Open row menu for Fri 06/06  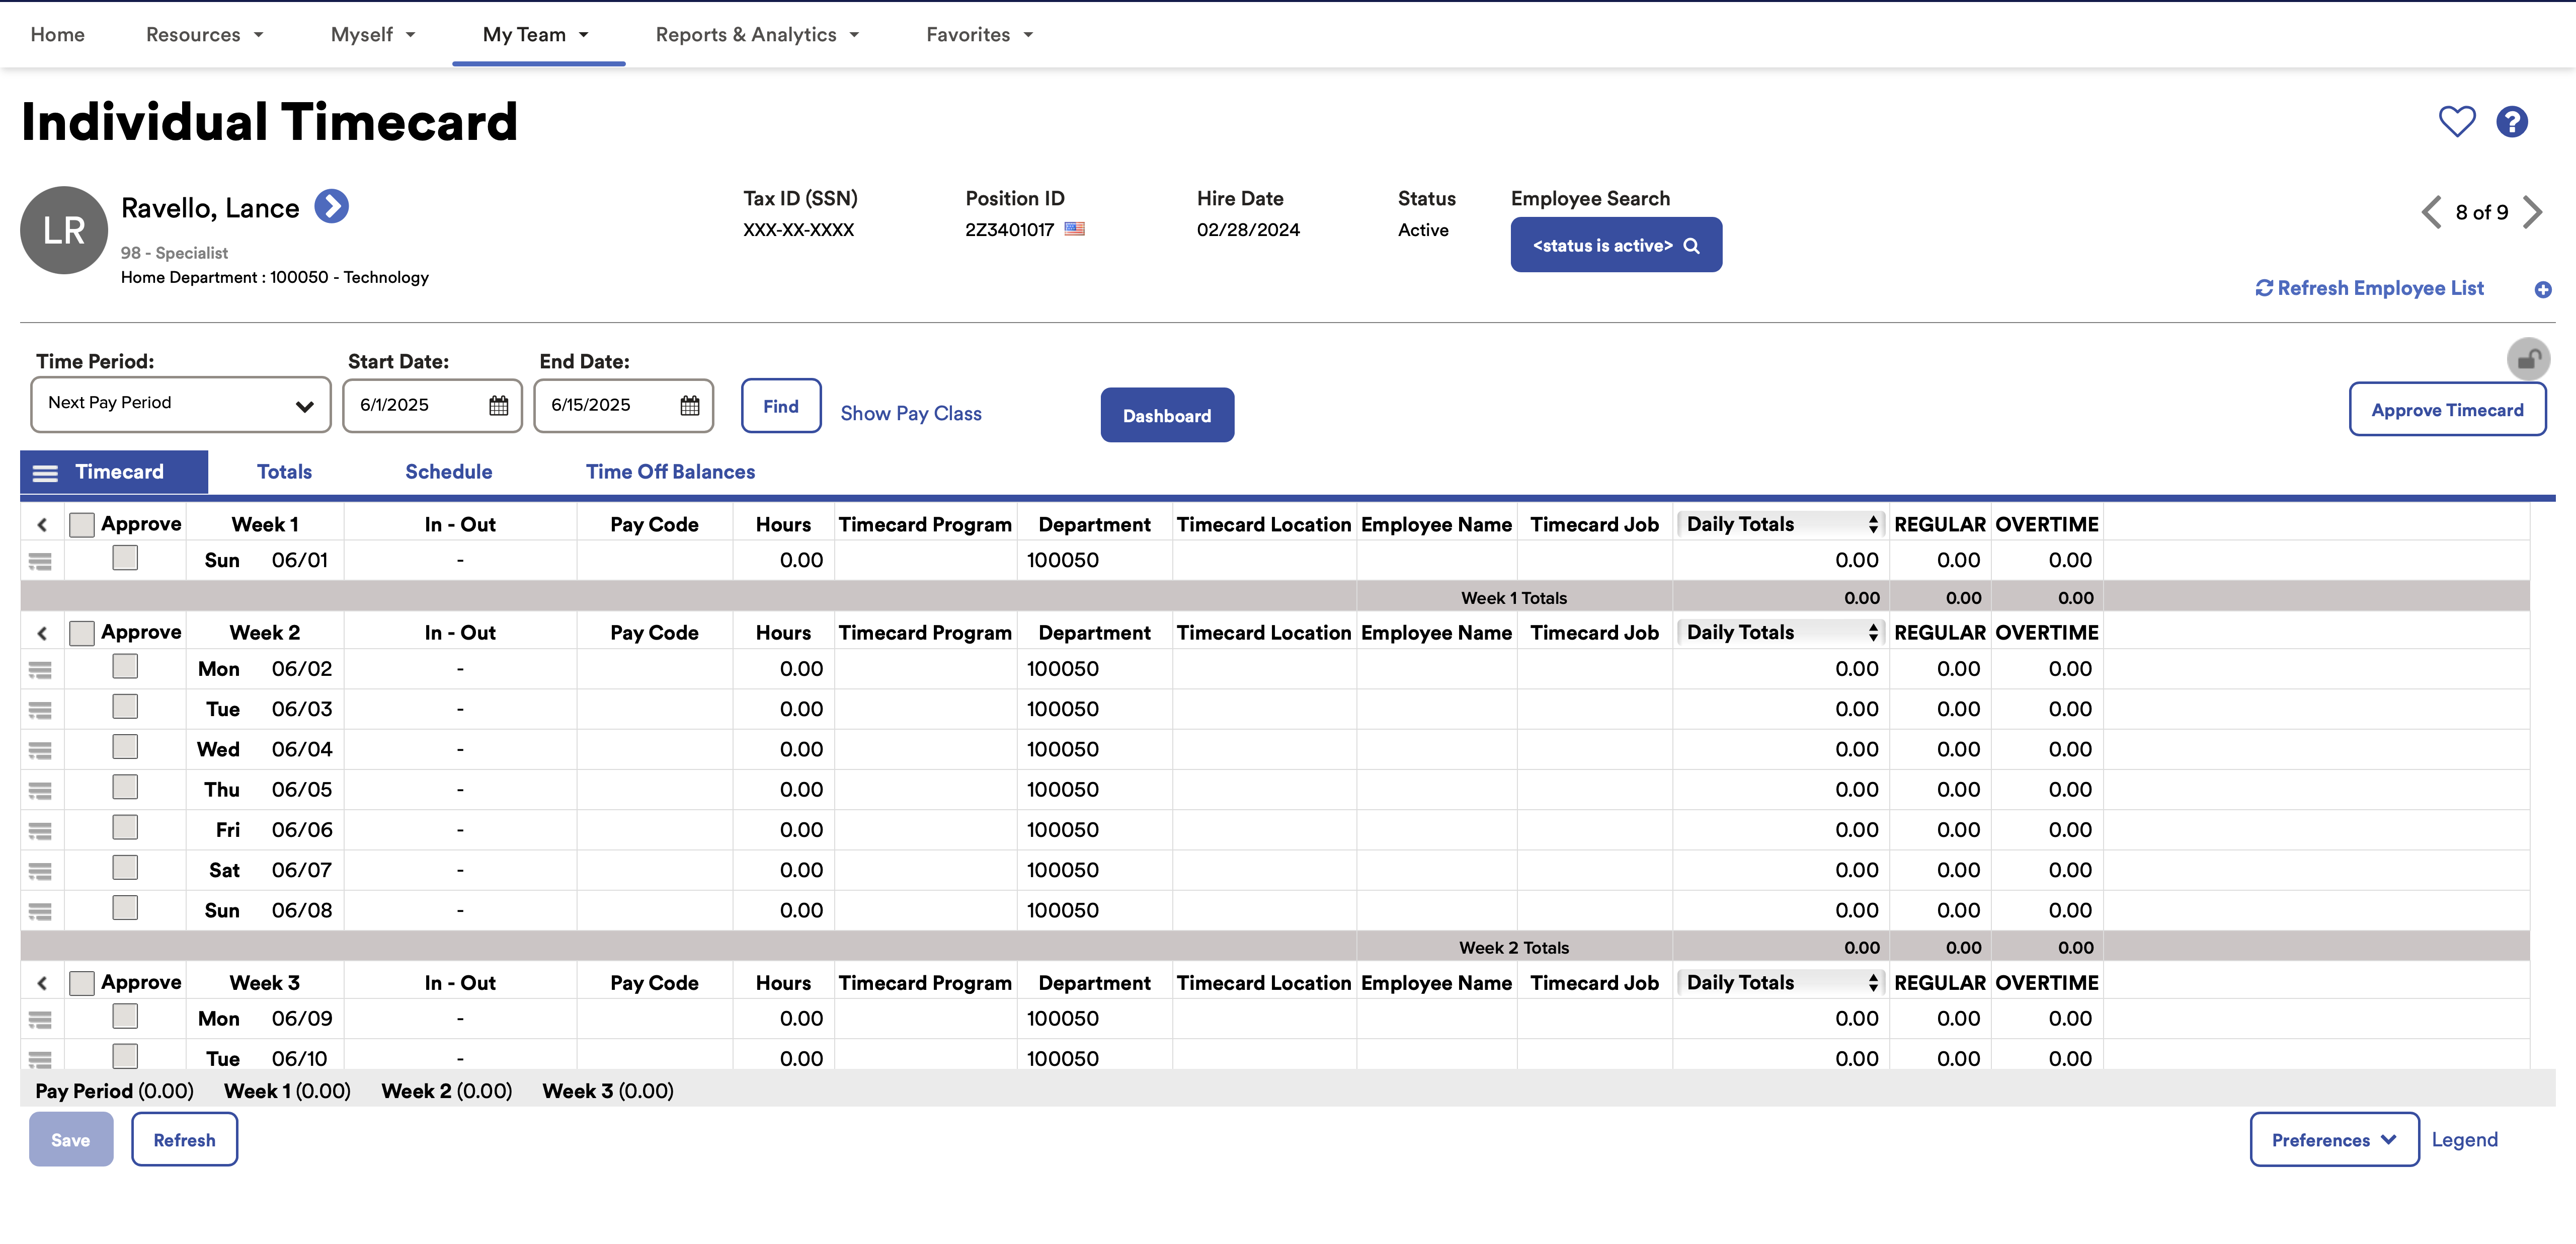[40, 831]
